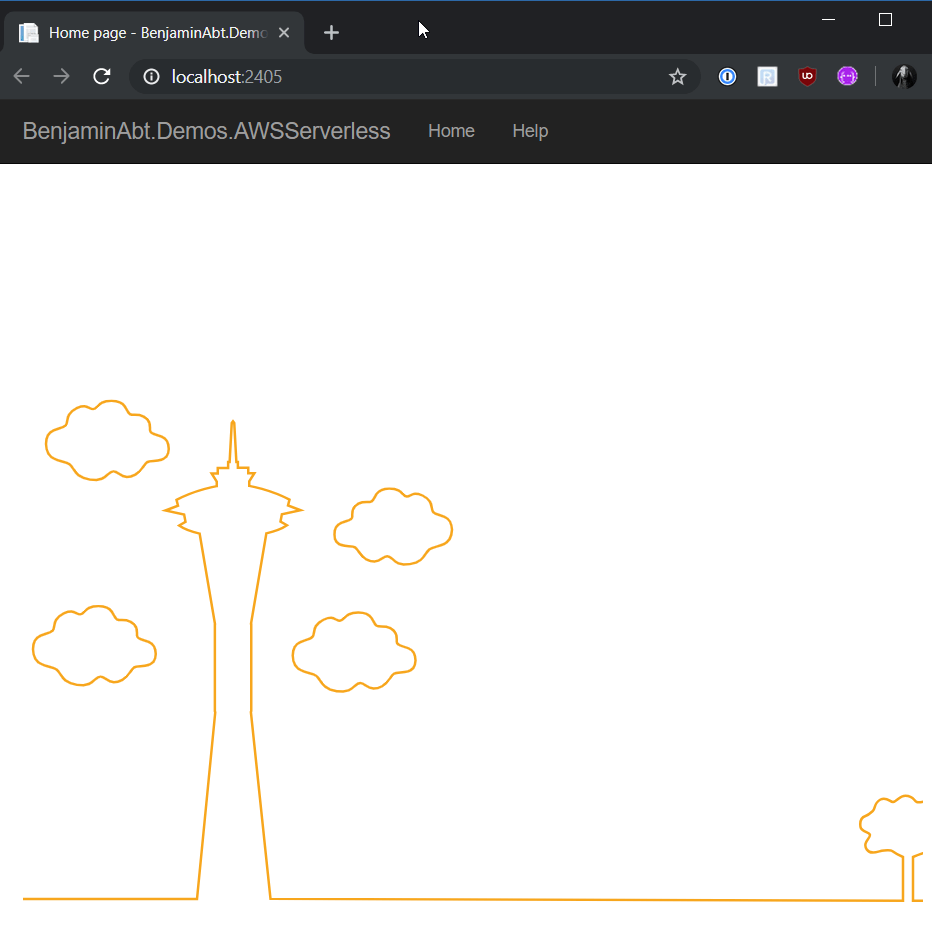Open a new browser tab

coord(331,32)
